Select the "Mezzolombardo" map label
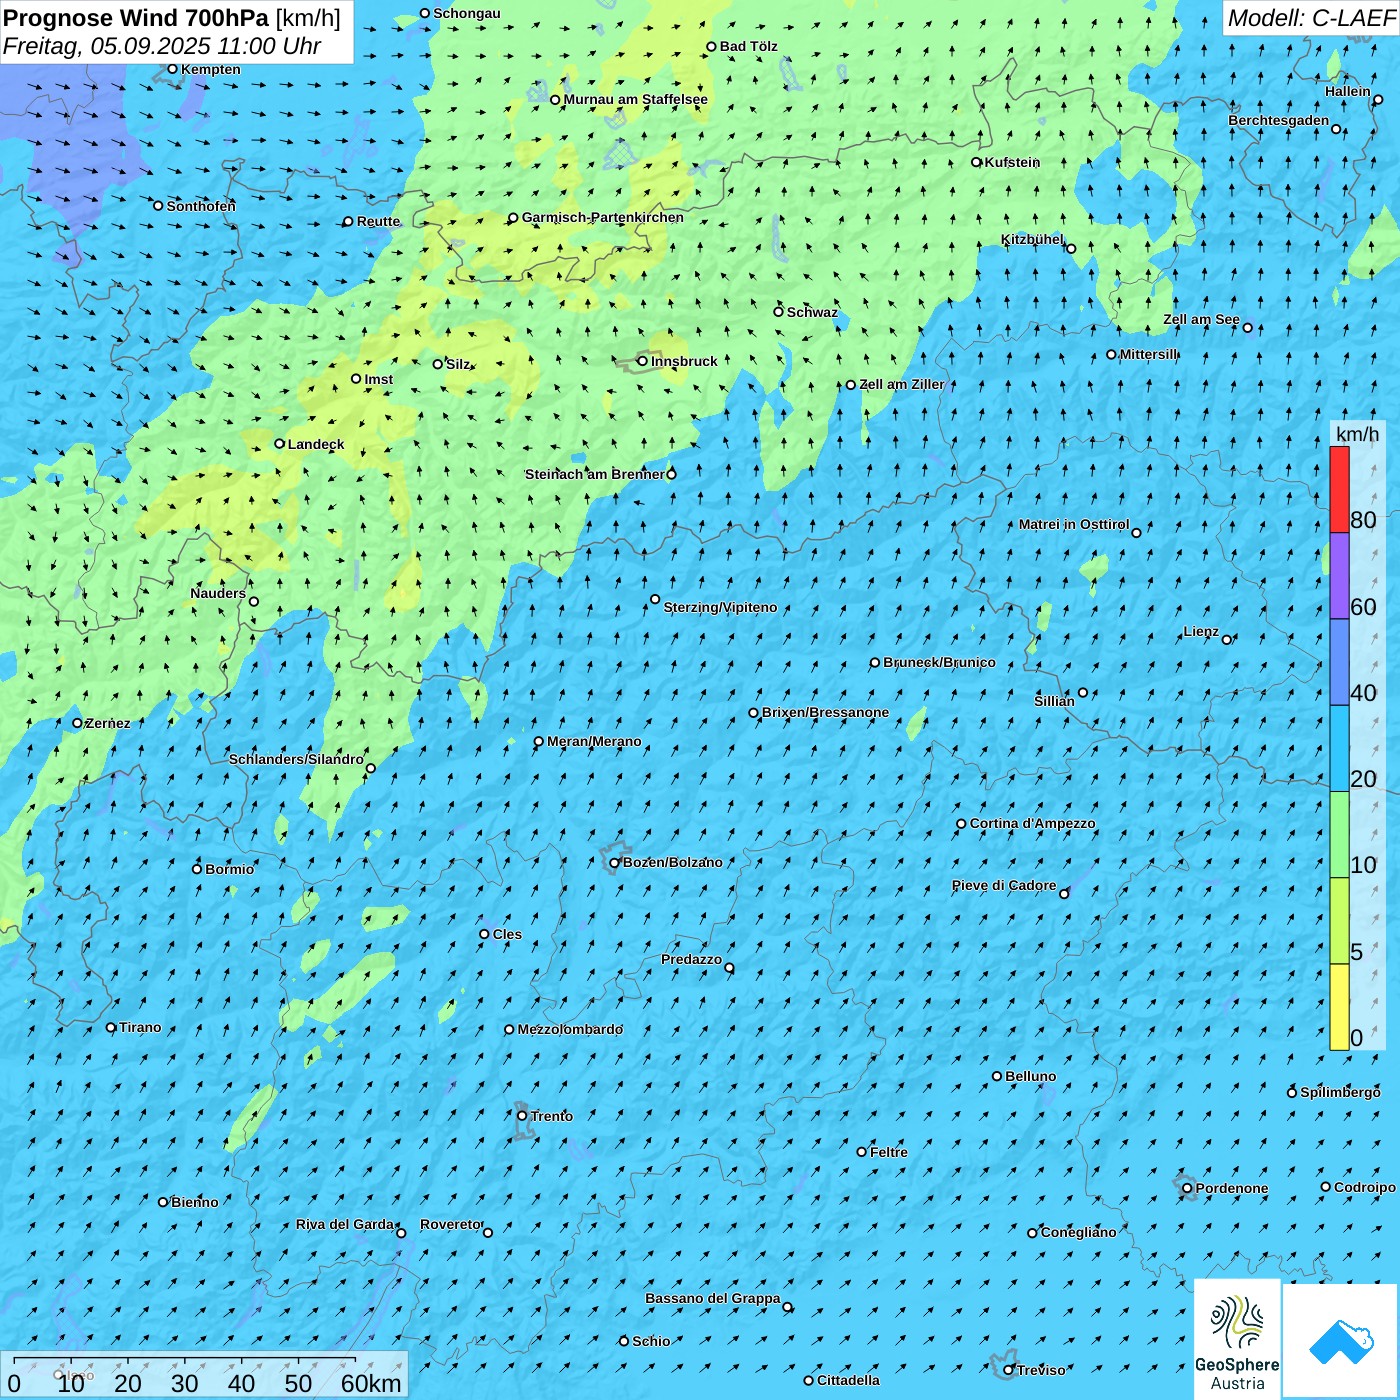Image resolution: width=1400 pixels, height=1400 pixels. 570,1030
